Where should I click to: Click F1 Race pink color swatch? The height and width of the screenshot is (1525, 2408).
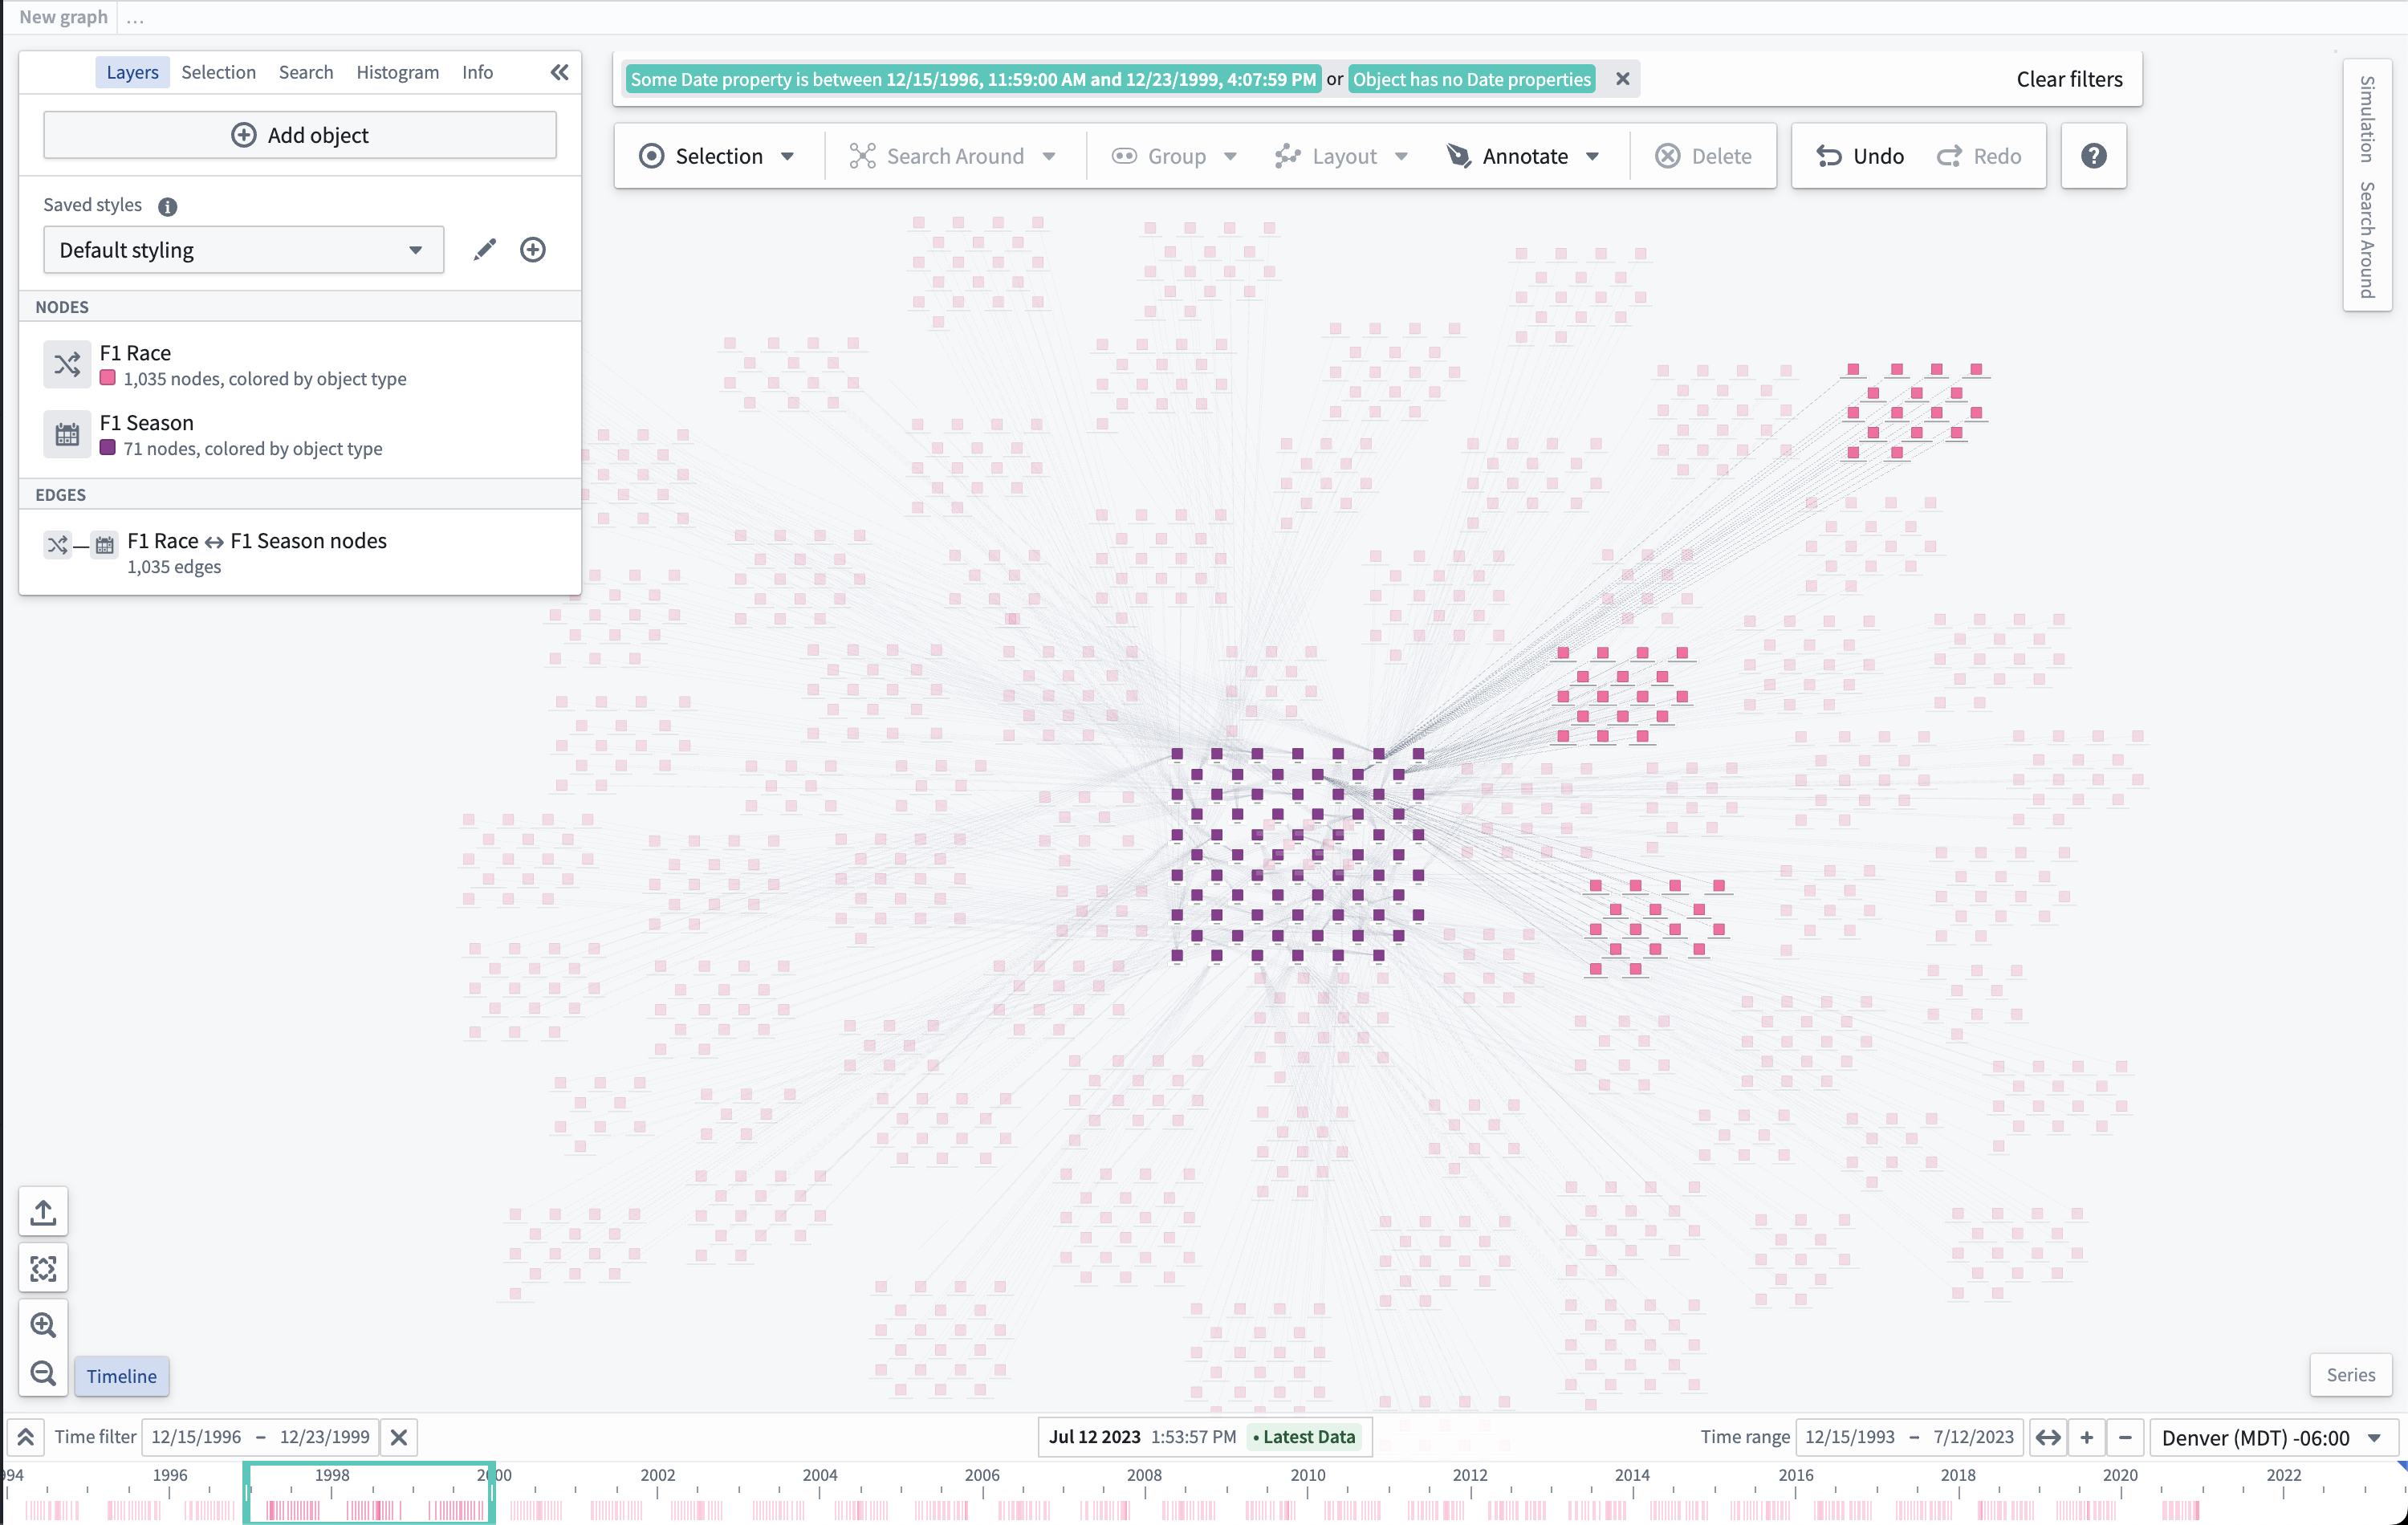point(107,379)
